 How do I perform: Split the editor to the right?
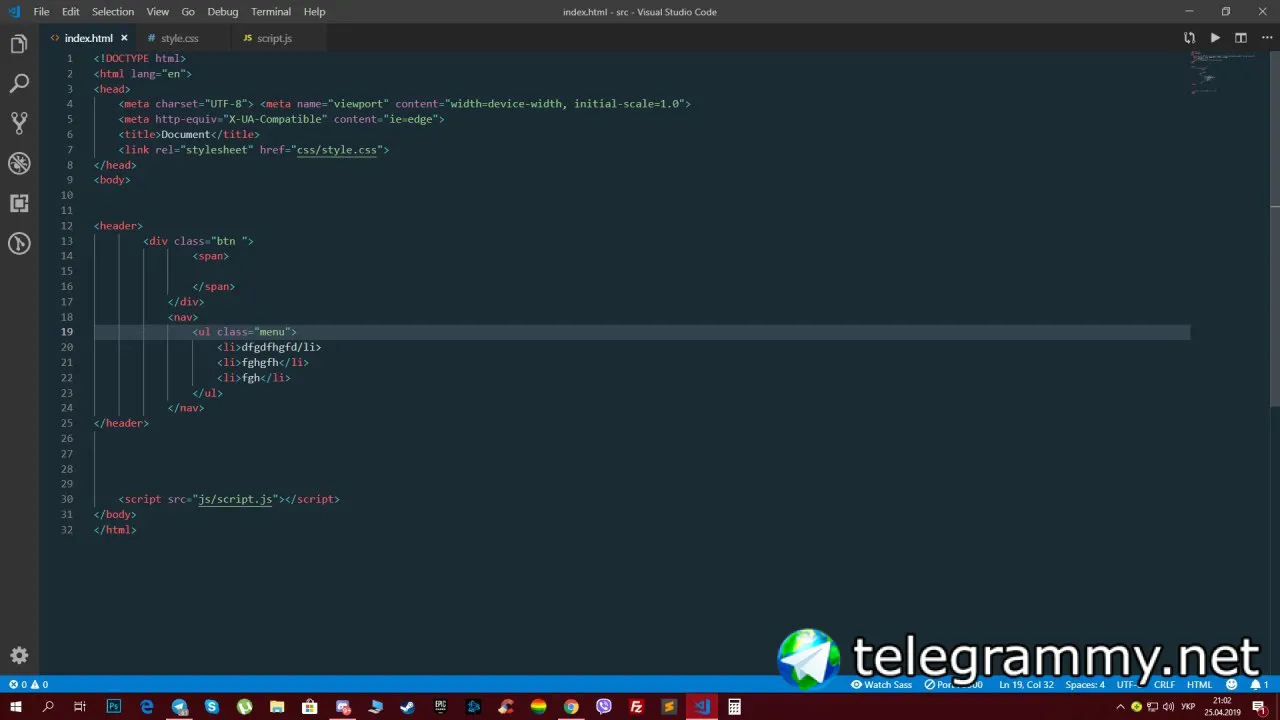(1241, 38)
